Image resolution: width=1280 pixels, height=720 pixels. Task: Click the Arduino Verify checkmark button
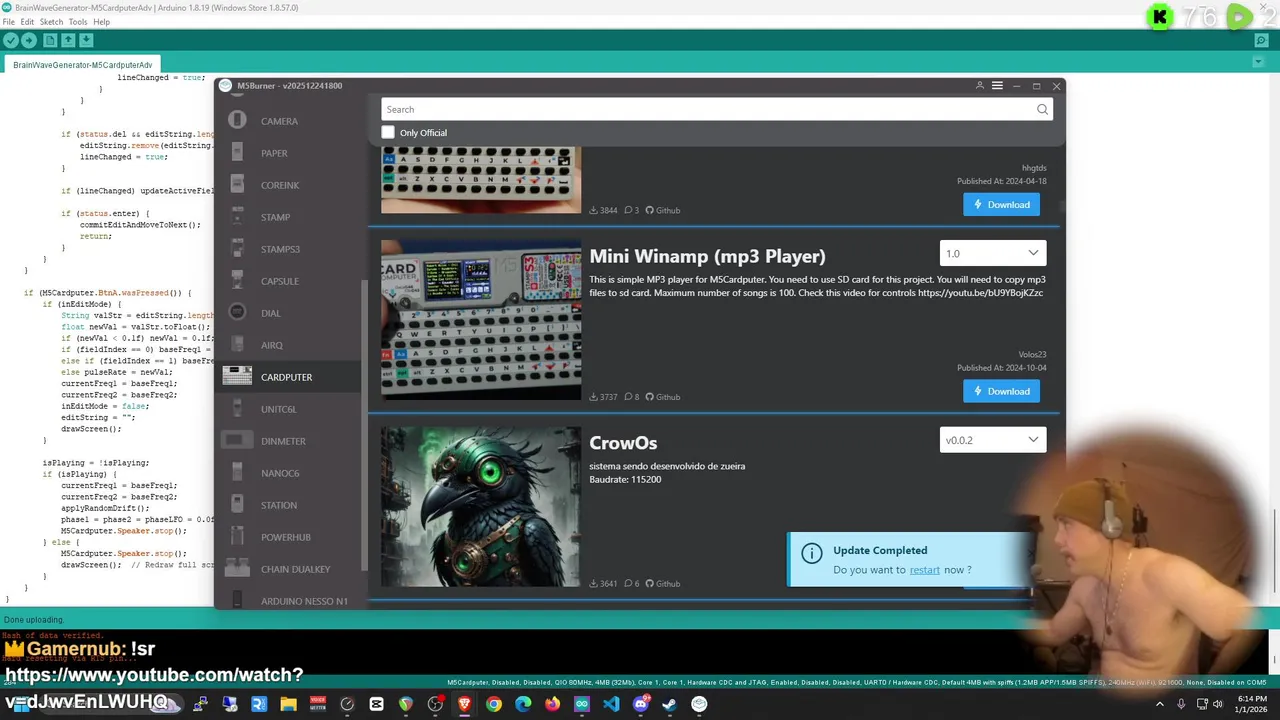[11, 41]
